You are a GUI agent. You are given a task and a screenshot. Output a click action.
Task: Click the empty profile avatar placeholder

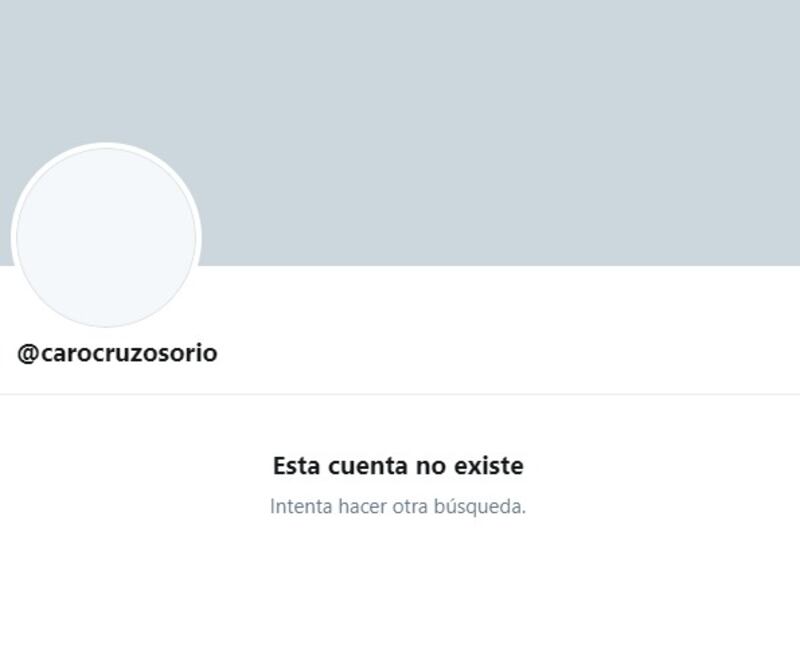pos(106,237)
